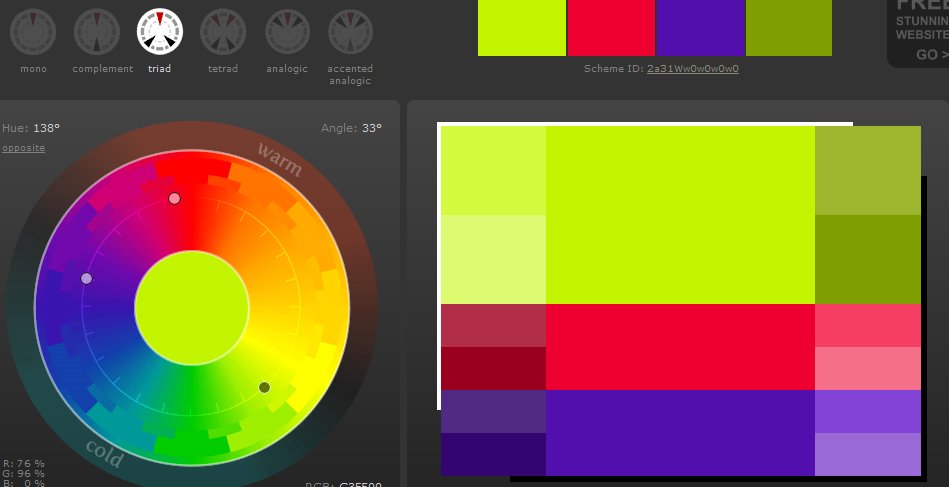The height and width of the screenshot is (487, 949).
Task: Pick the analogic scheme icon
Action: point(287,31)
